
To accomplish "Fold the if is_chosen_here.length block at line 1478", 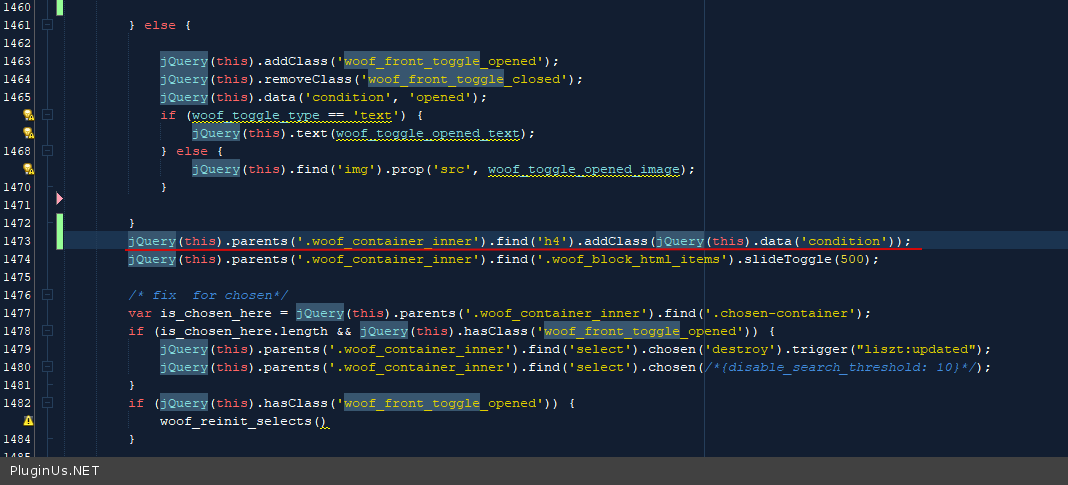I will [x=47, y=331].
